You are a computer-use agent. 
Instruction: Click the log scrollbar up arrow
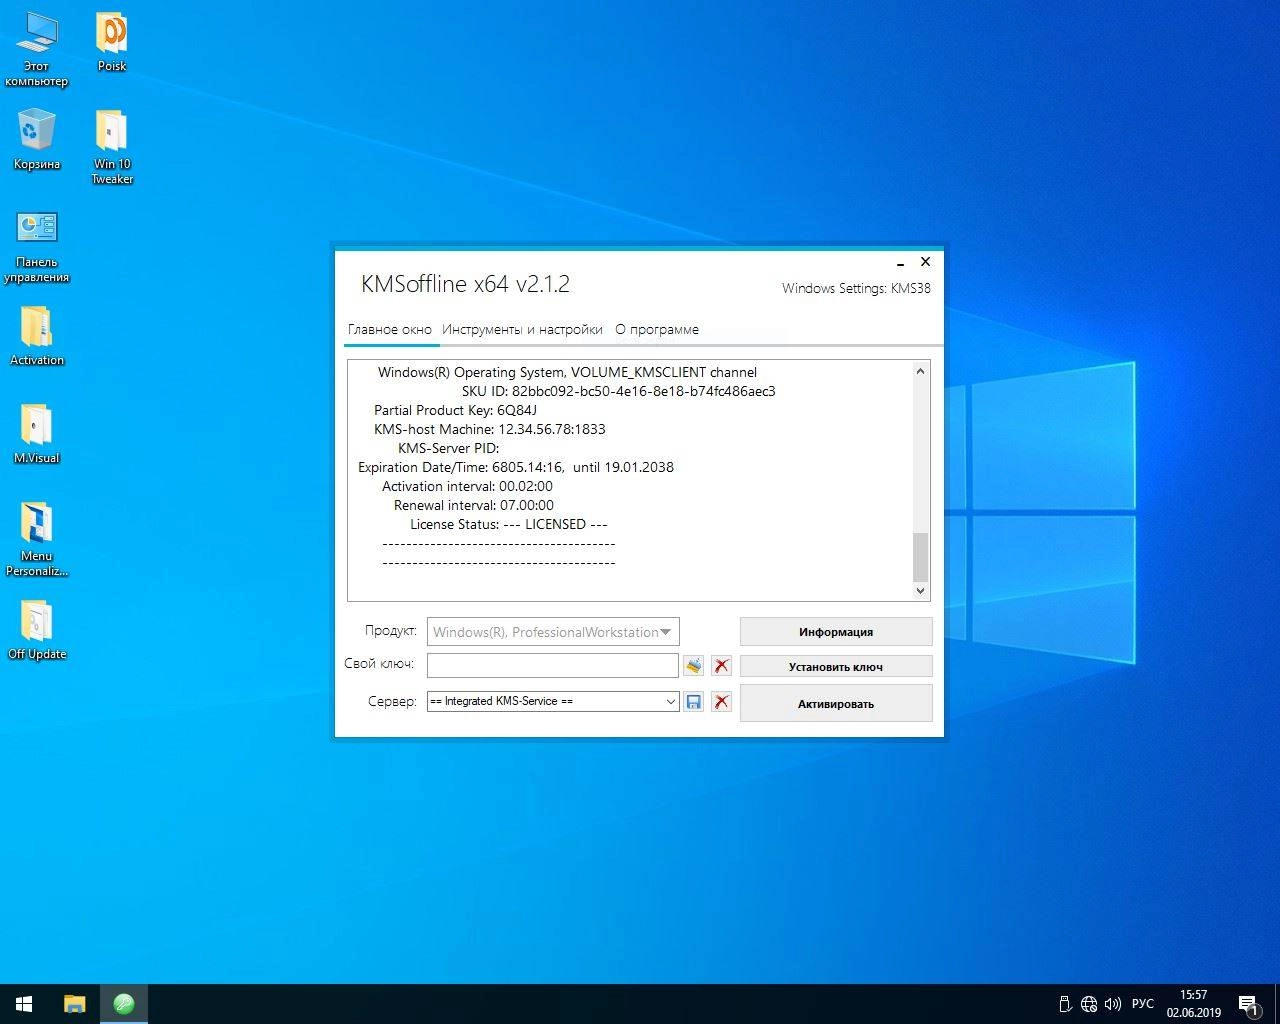[x=920, y=371]
